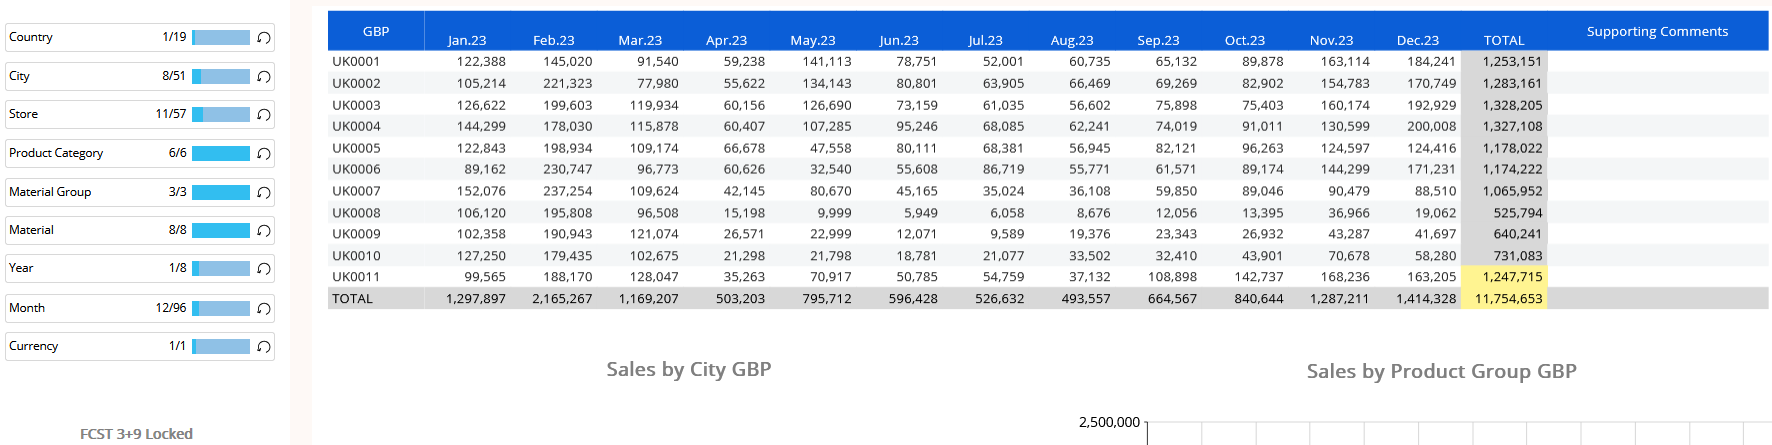Click the 2,500,000 chart axis label

point(1109,422)
